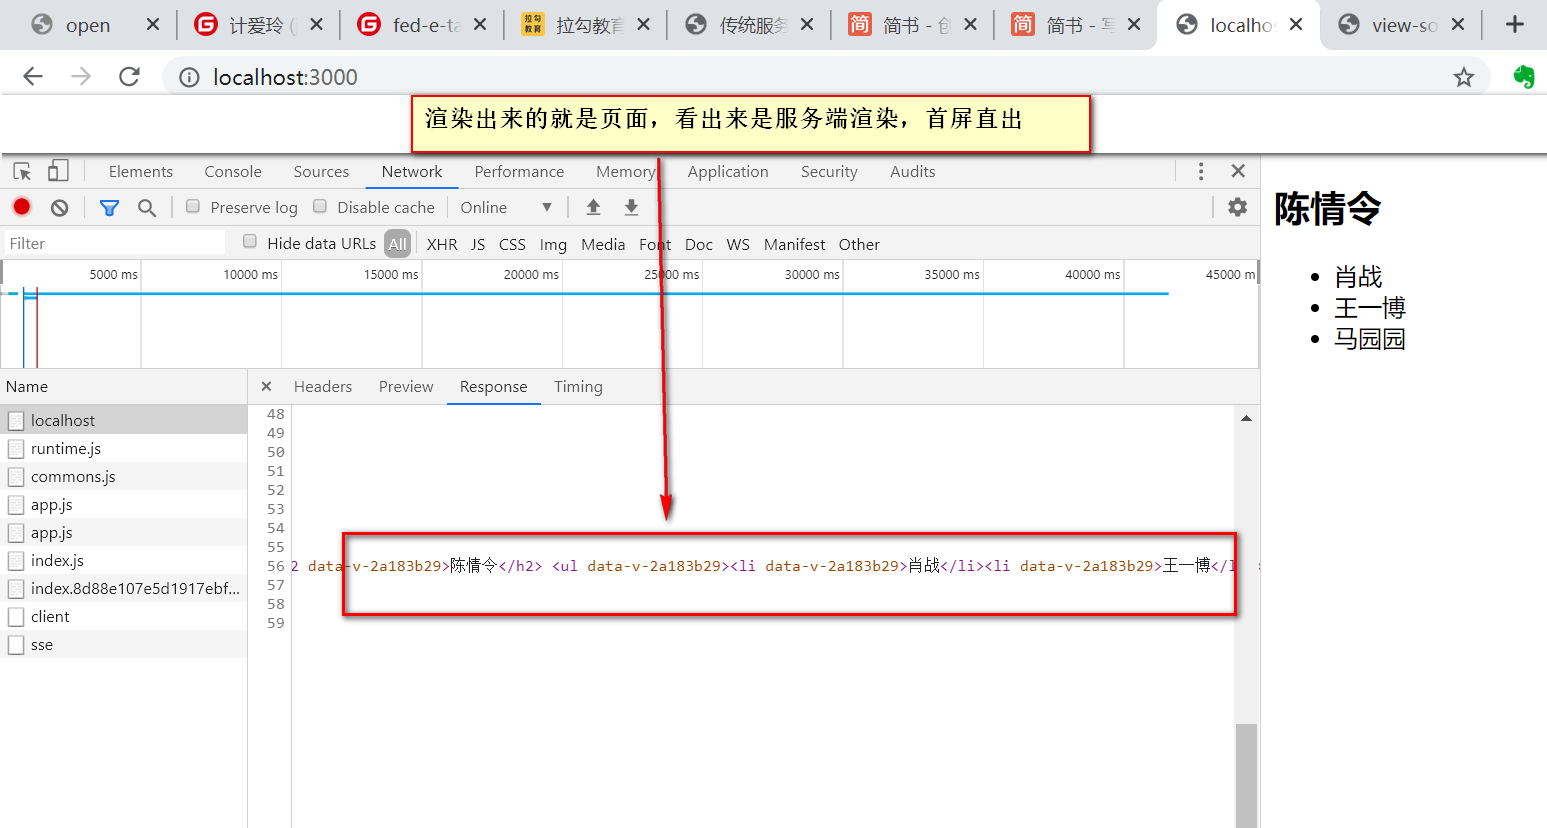Viewport: 1547px width, 828px height.
Task: Filter requests by XHR
Action: 442,244
